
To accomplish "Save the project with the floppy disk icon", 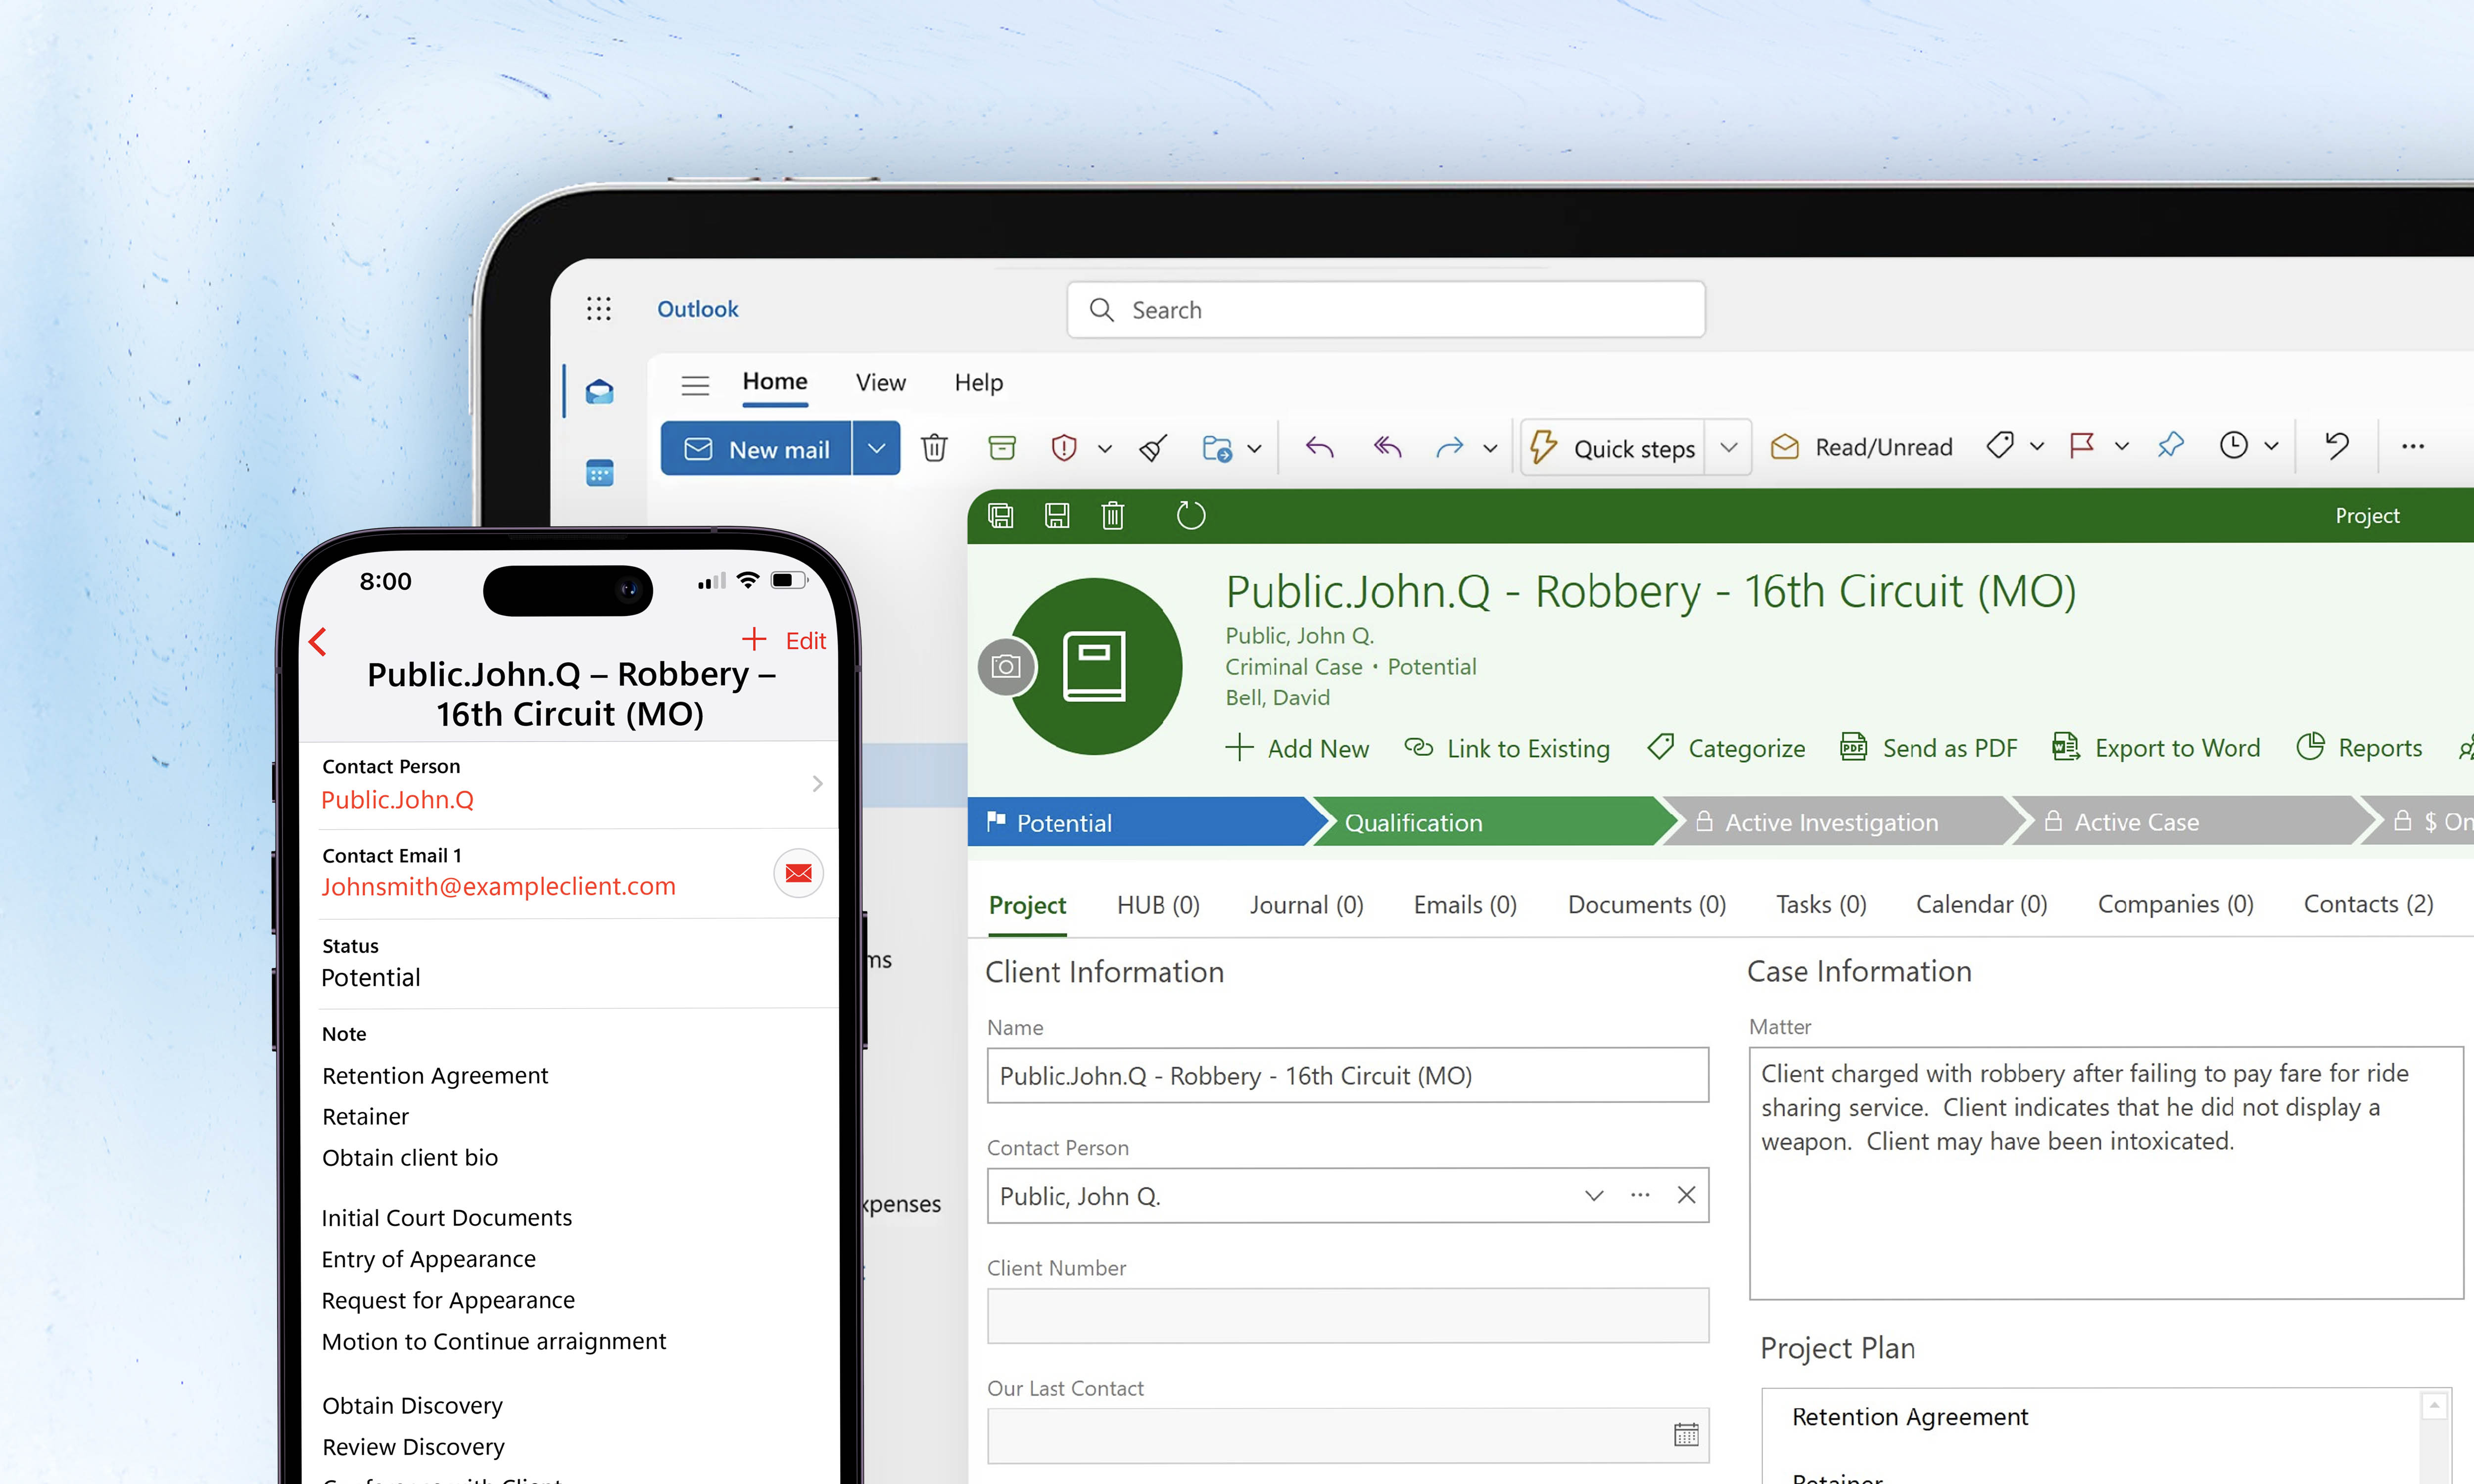I will click(x=1057, y=516).
